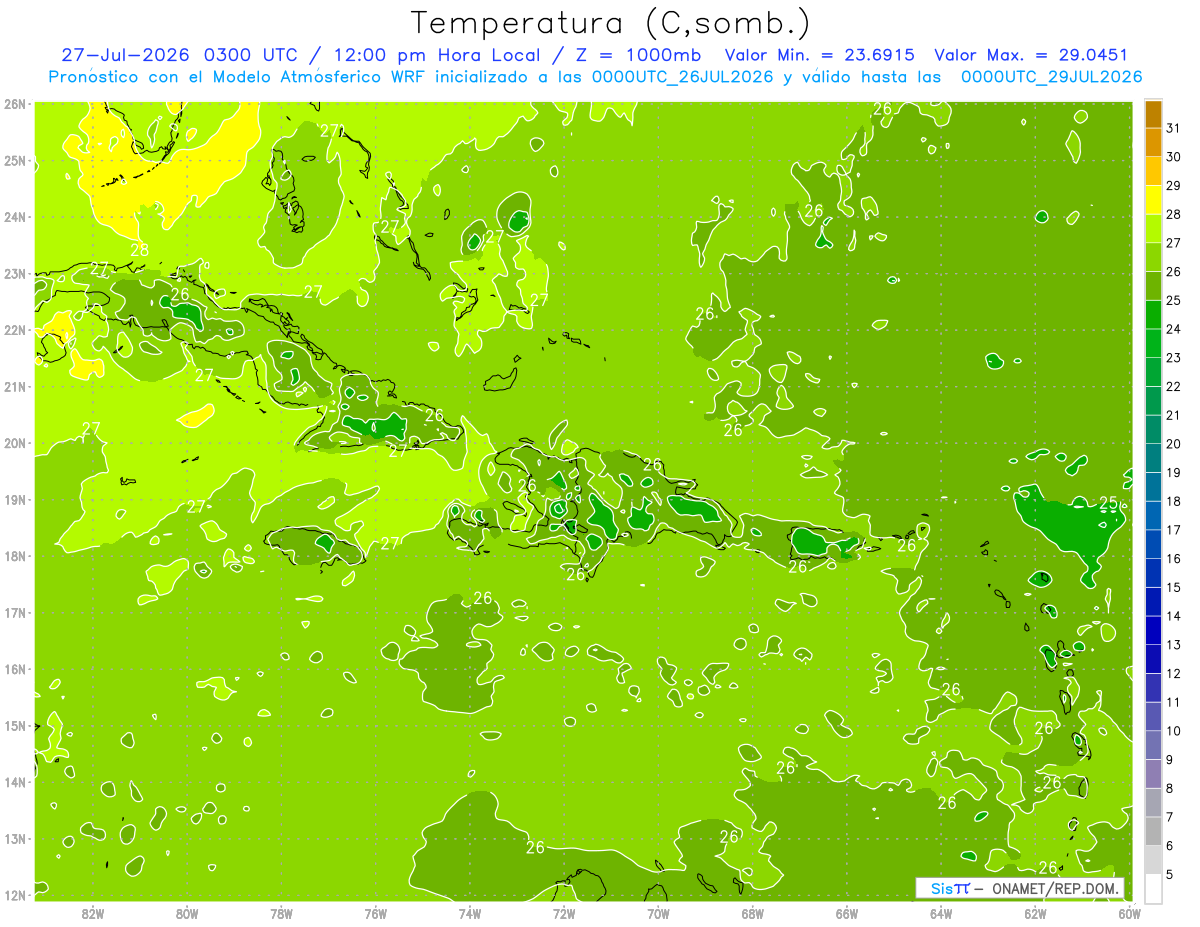Select latitude label 20N
Viewport: 1200px width, 927px height.
coord(15,443)
